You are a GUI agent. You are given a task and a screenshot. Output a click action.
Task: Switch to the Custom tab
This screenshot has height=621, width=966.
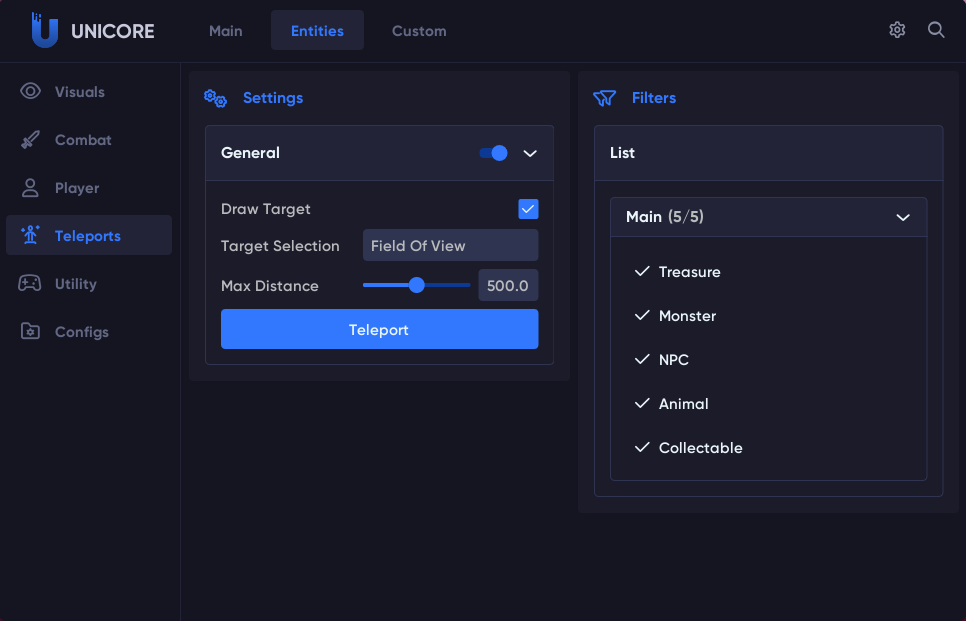419,31
